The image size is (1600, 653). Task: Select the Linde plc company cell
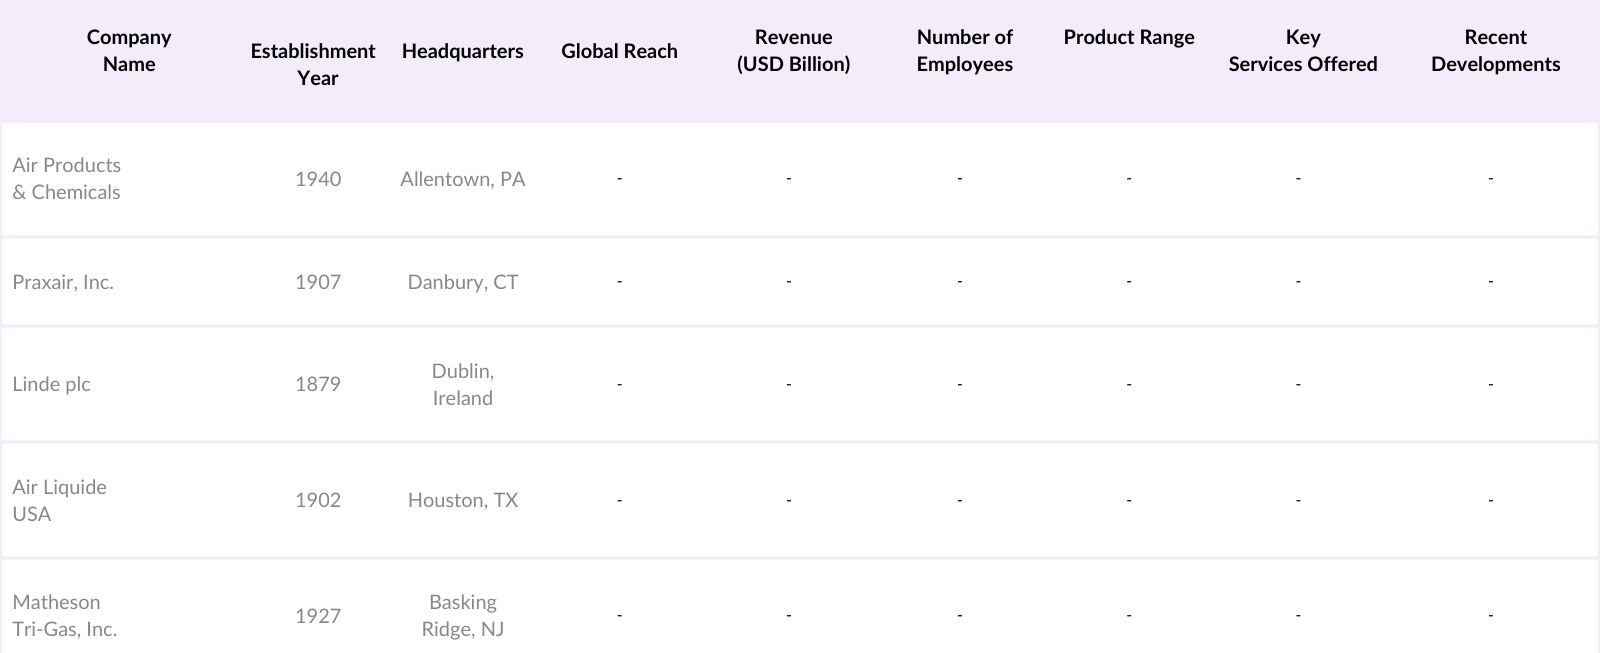51,384
